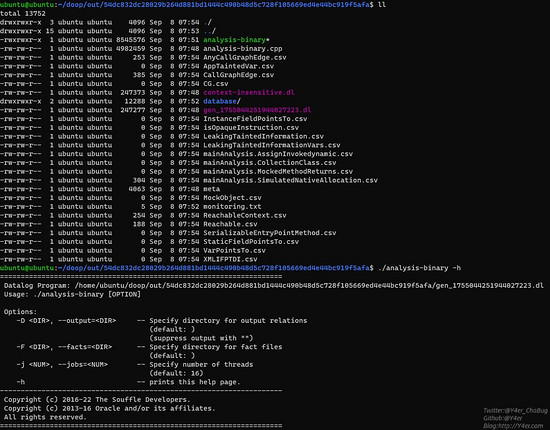Select the 'Usage: ./analysis-binary [OPTION]' line
The image size is (550, 430).
(72, 294)
